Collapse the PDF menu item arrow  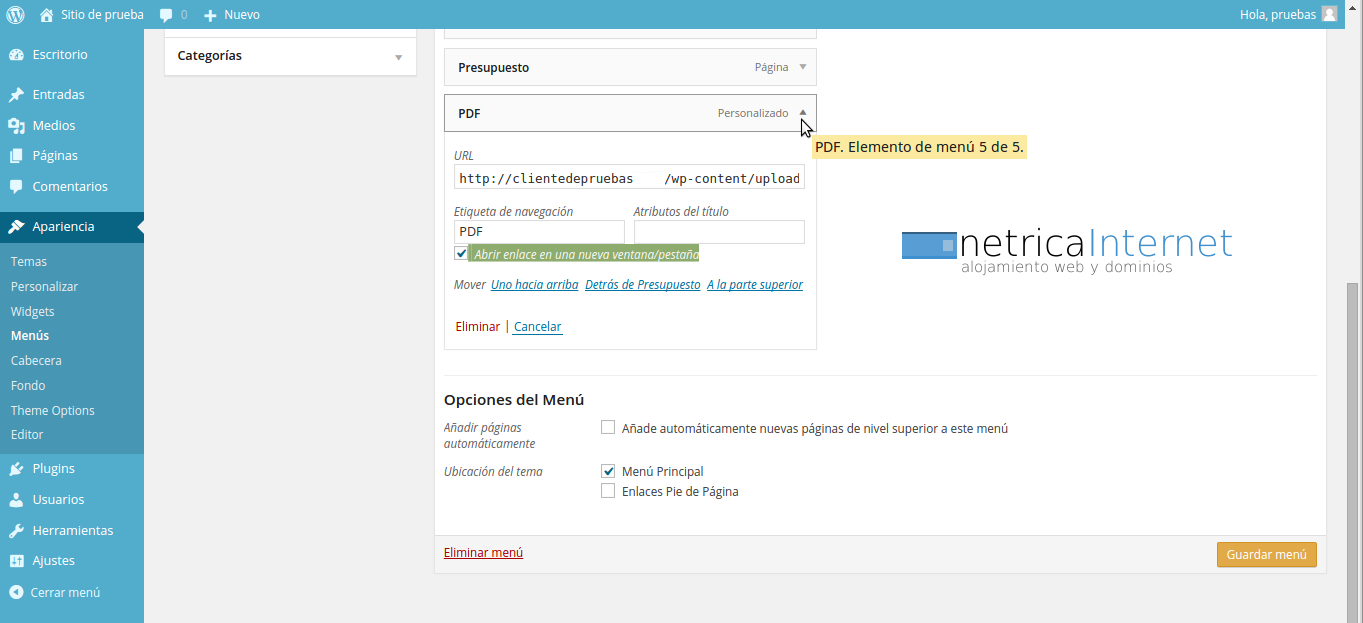tap(802, 113)
